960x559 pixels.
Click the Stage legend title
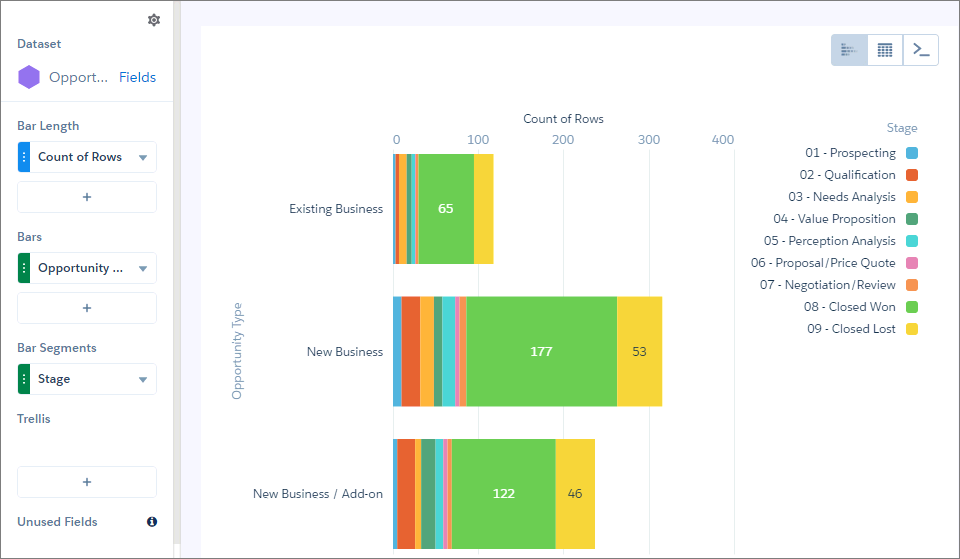pos(902,128)
